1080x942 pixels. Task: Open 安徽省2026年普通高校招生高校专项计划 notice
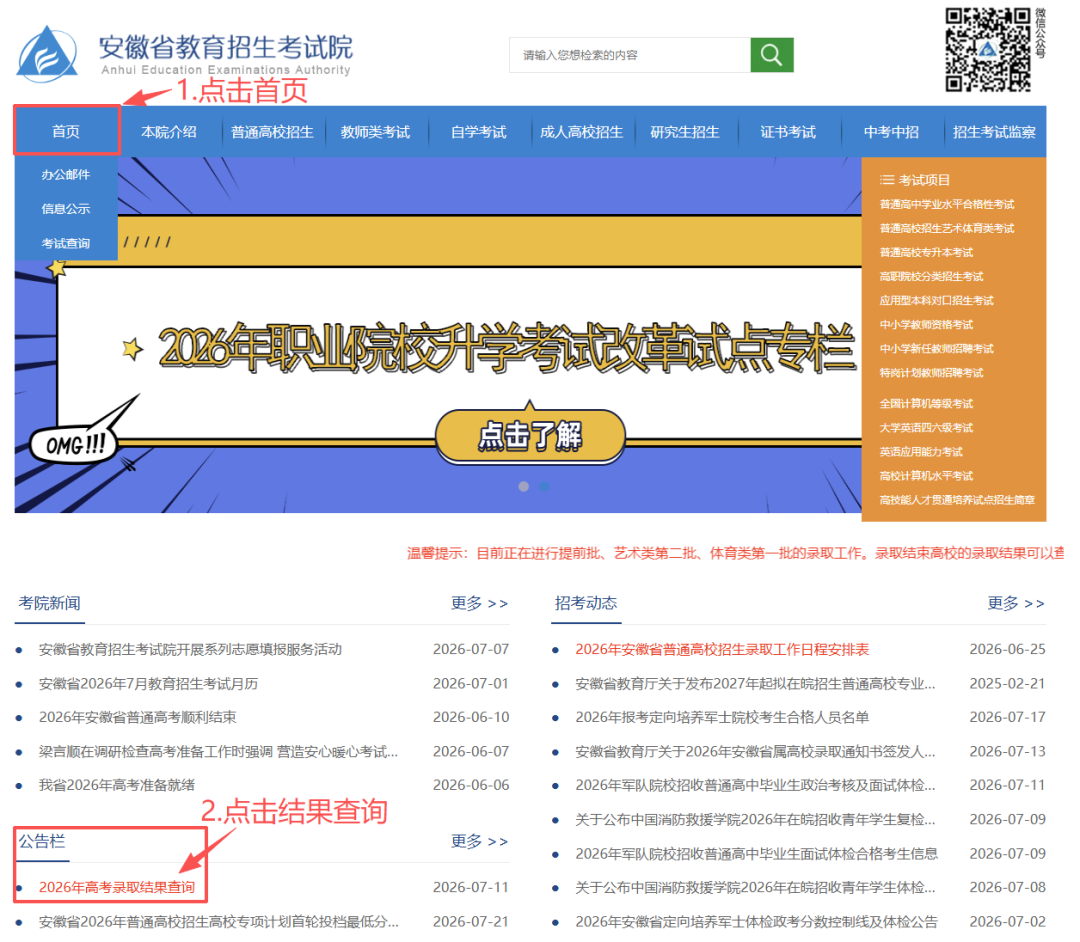tap(218, 922)
